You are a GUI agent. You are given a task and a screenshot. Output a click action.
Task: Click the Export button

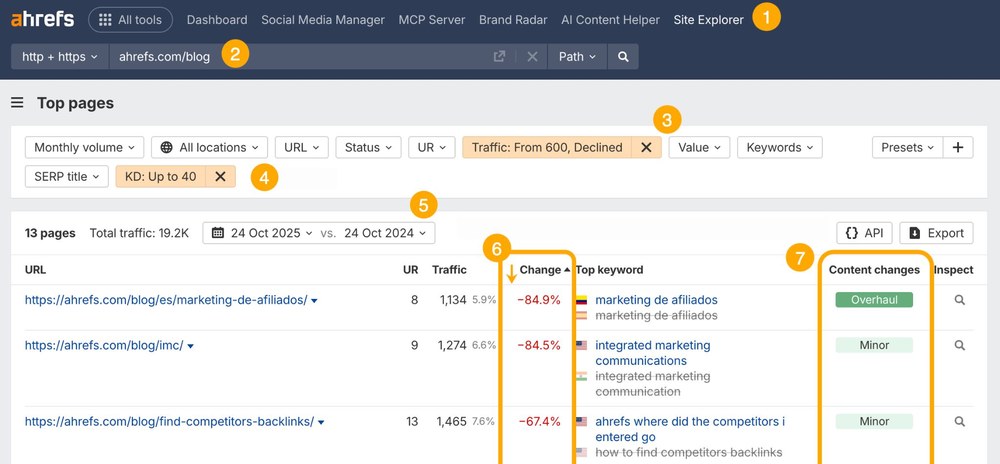tap(936, 233)
